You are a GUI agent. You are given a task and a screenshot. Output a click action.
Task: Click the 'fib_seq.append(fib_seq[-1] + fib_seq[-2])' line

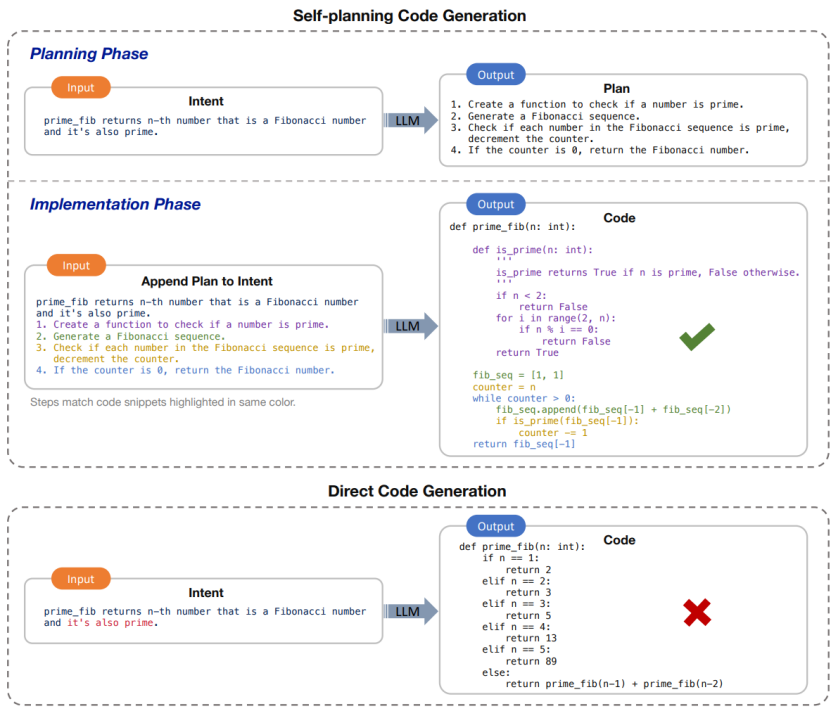point(614,410)
